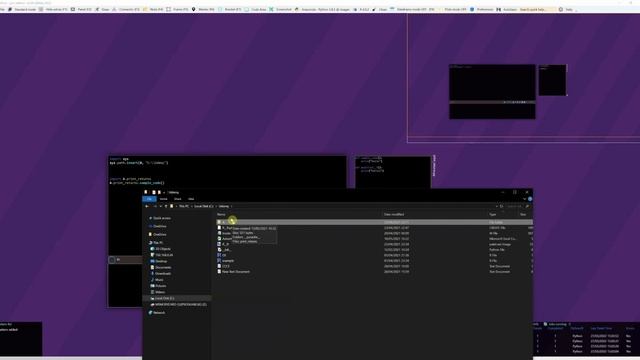Select This PC in the navigation pane
The width and height of the screenshot is (640, 360).
[156, 242]
